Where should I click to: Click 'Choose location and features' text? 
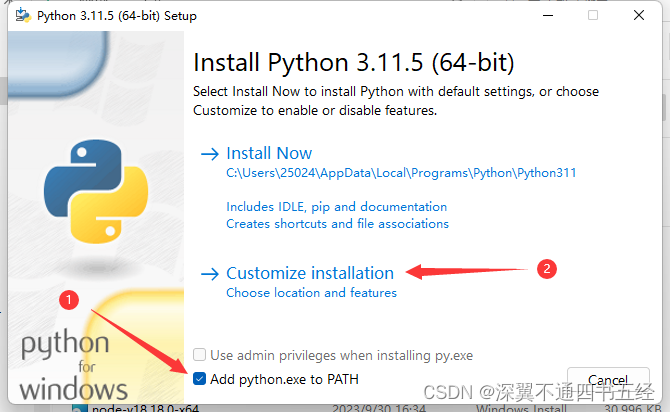coord(311,293)
